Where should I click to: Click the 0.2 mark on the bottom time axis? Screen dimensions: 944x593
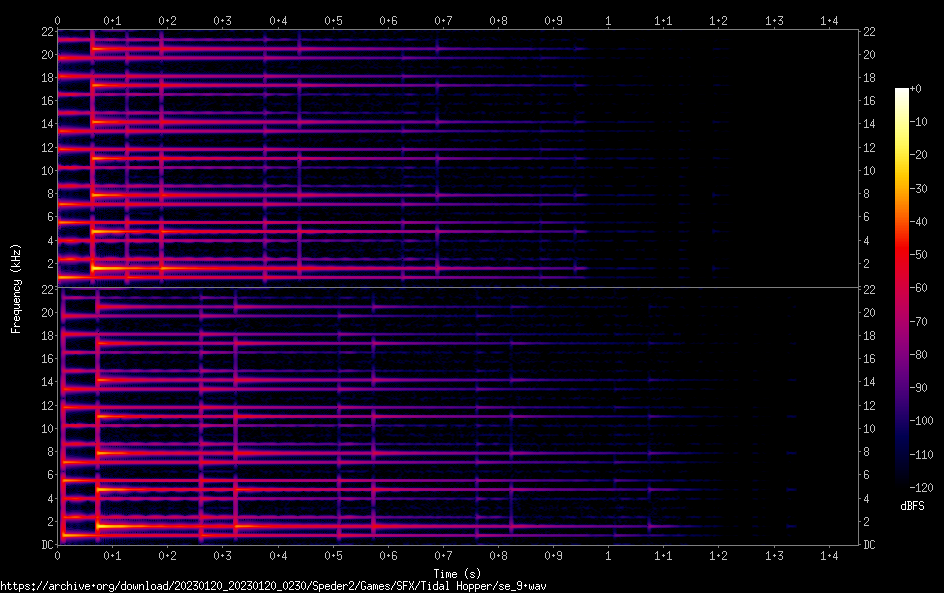click(x=167, y=555)
